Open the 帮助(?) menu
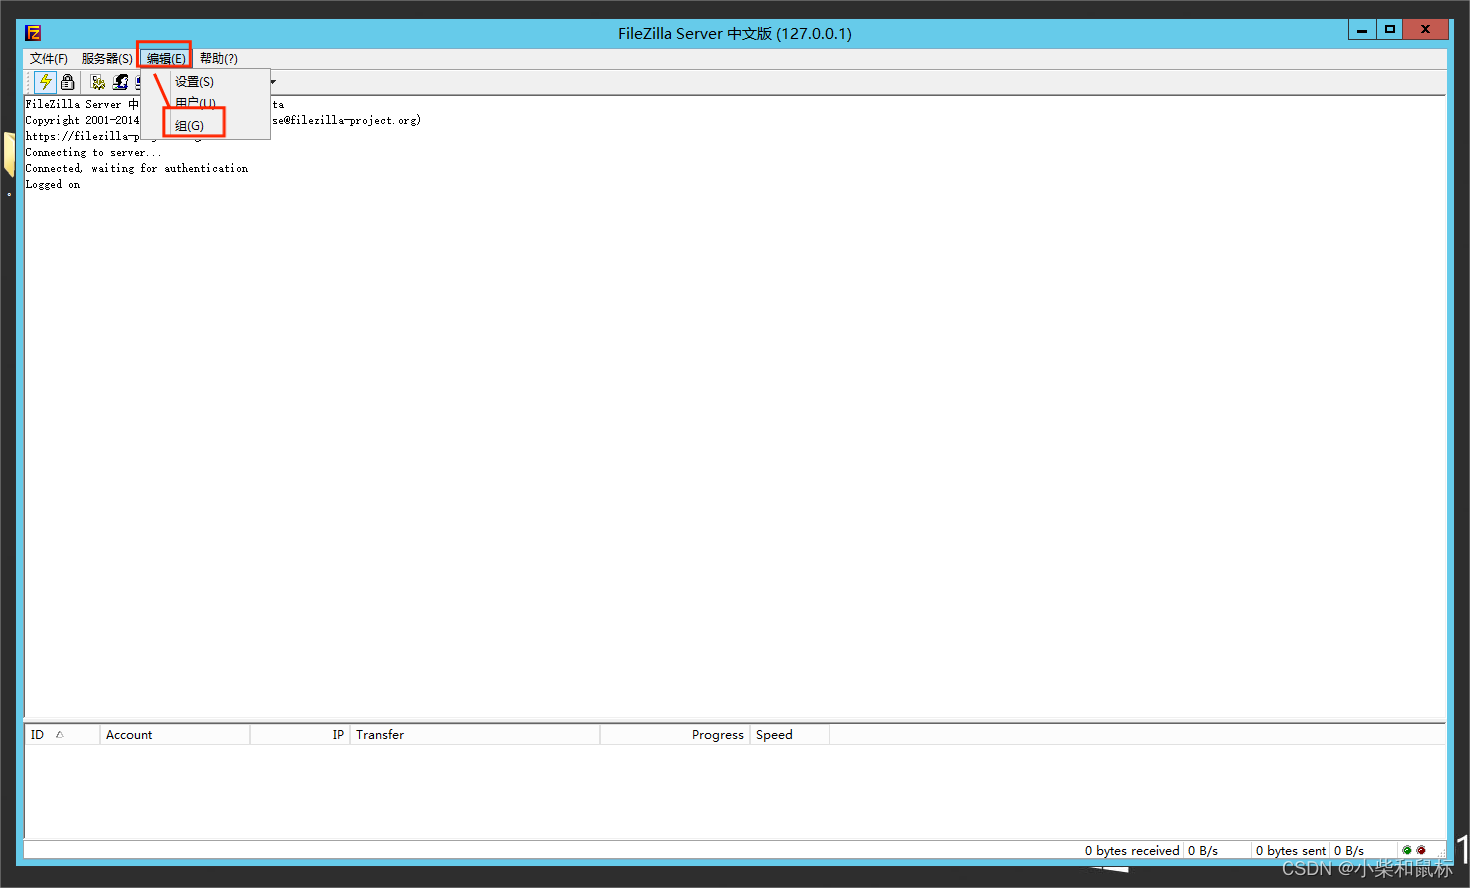Screen dimensions: 1470x888 [218, 58]
